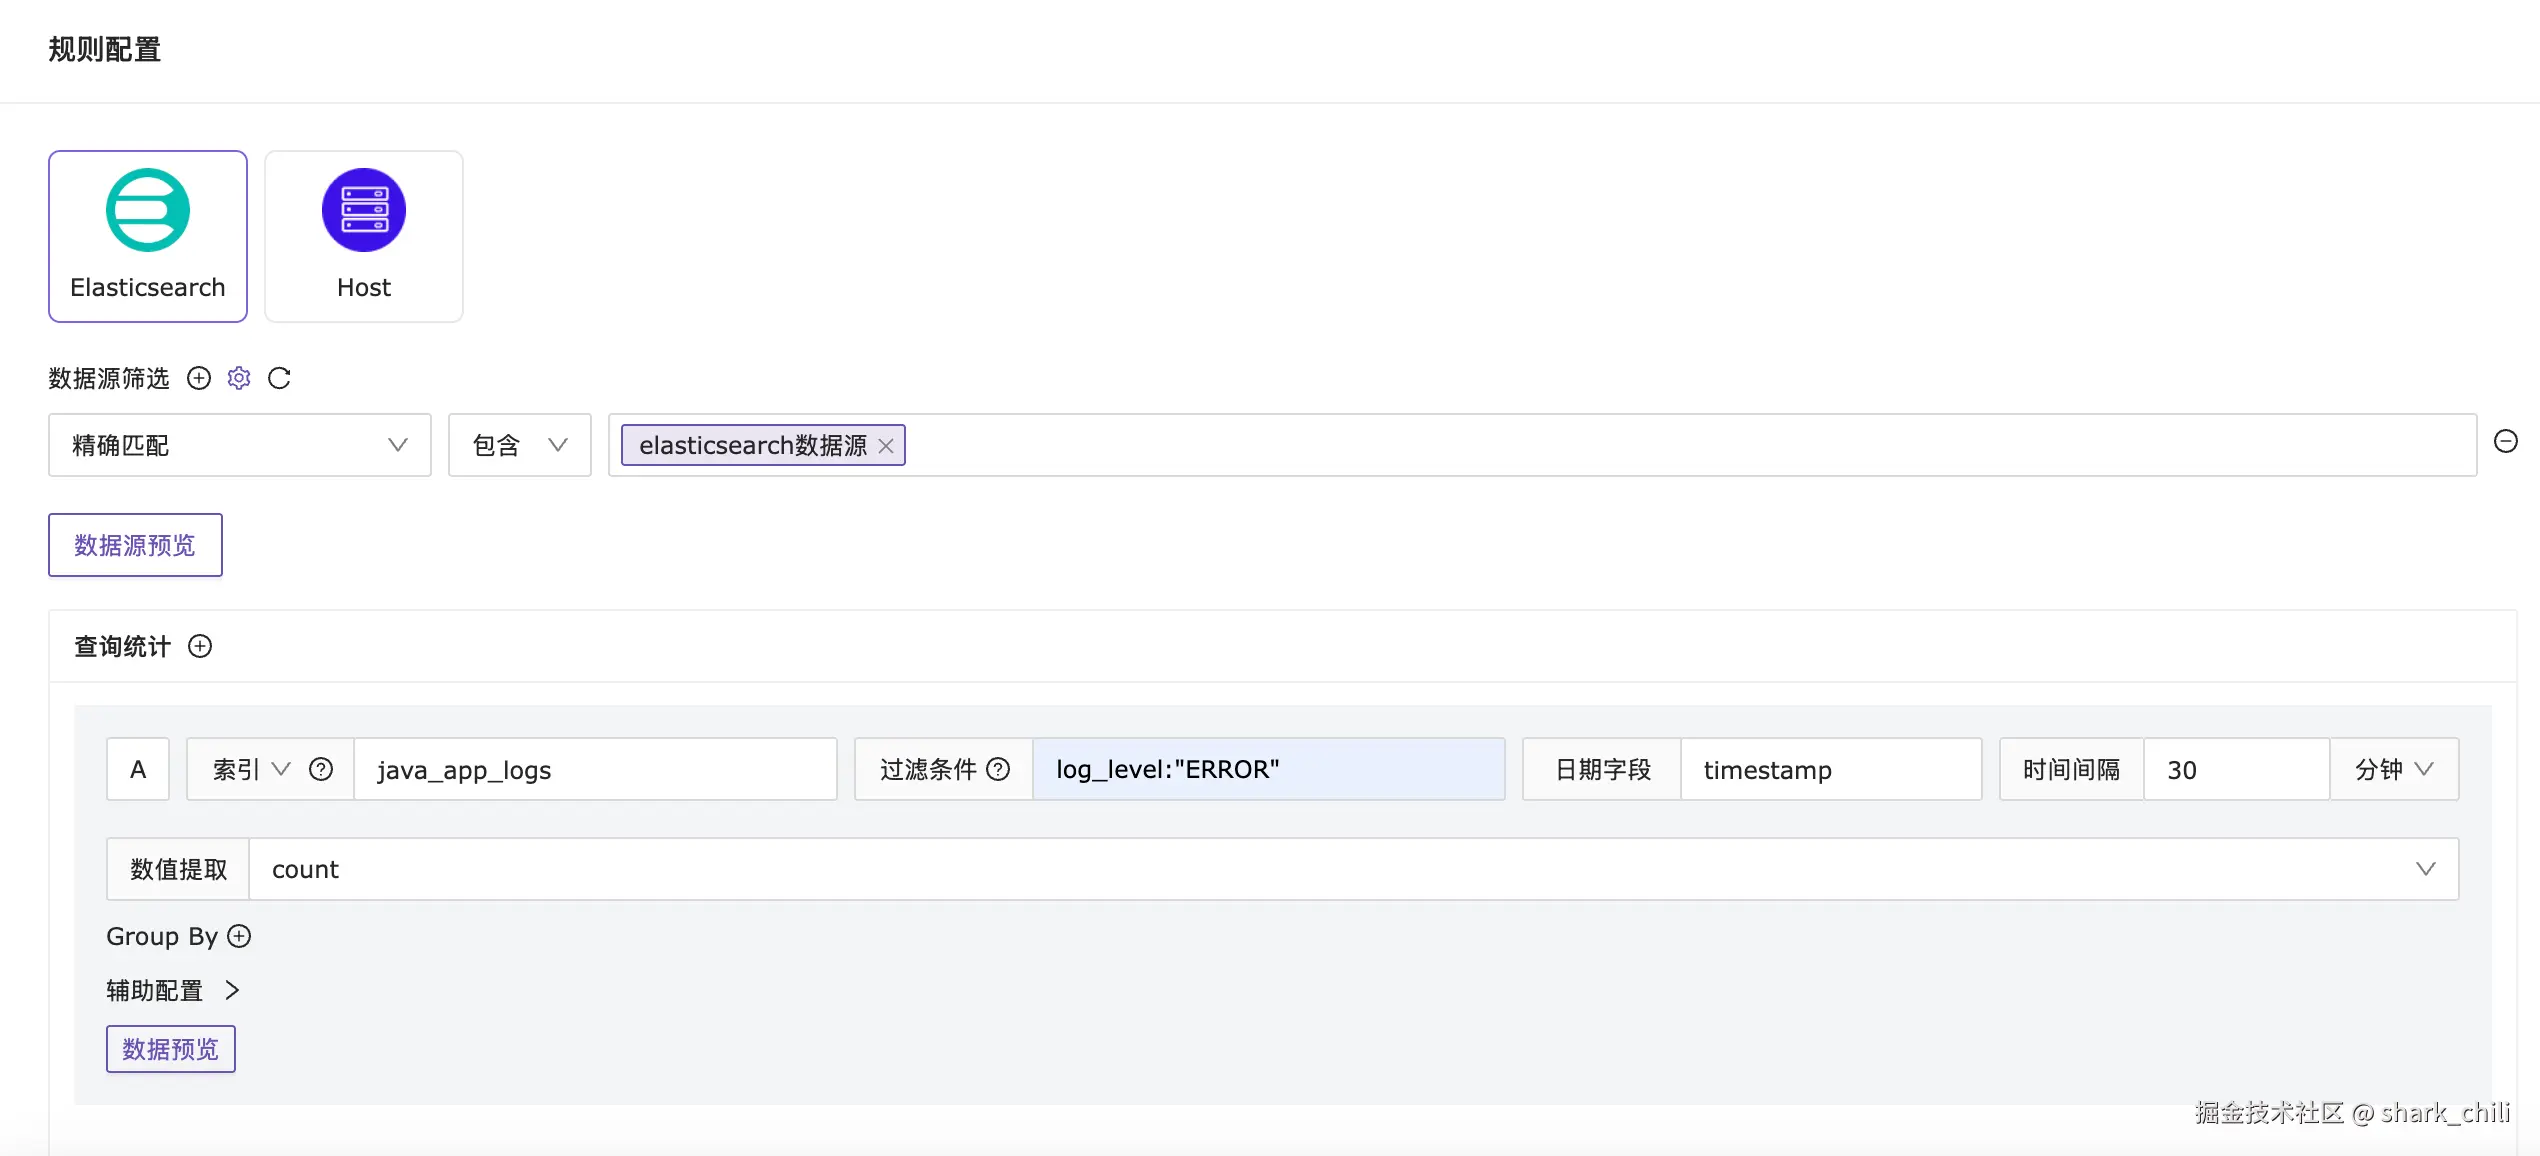Open the 精确匹配 match type dropdown

tap(240, 445)
